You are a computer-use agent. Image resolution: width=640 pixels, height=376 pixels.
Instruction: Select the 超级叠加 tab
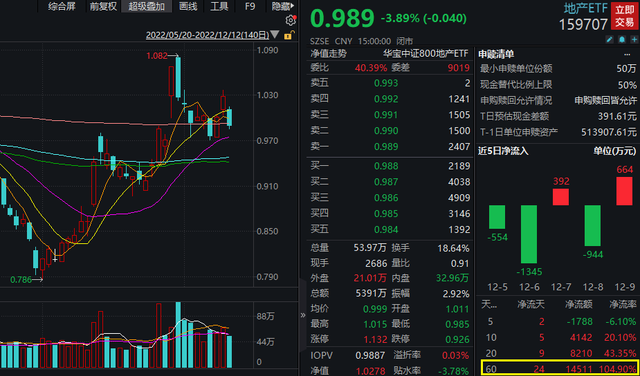[147, 7]
